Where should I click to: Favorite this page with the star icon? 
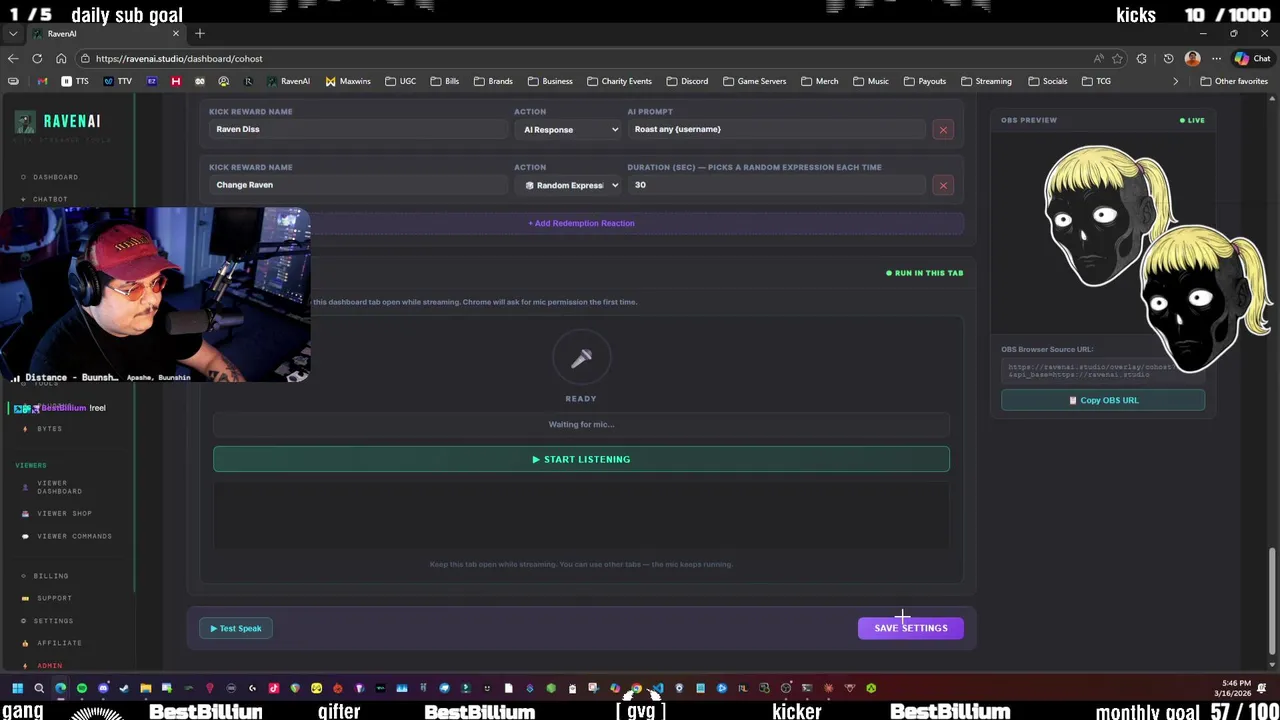click(x=1117, y=58)
